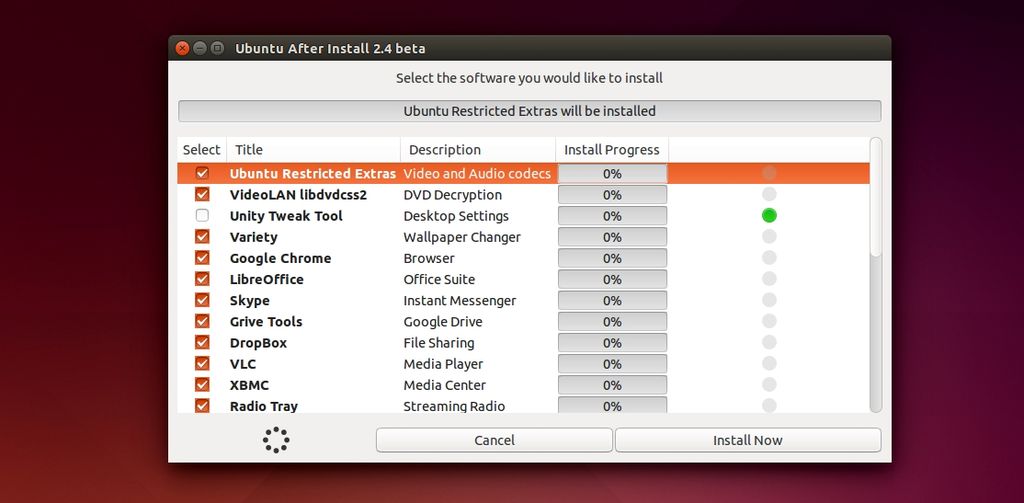Select the 'DropBox' row title

click(258, 343)
